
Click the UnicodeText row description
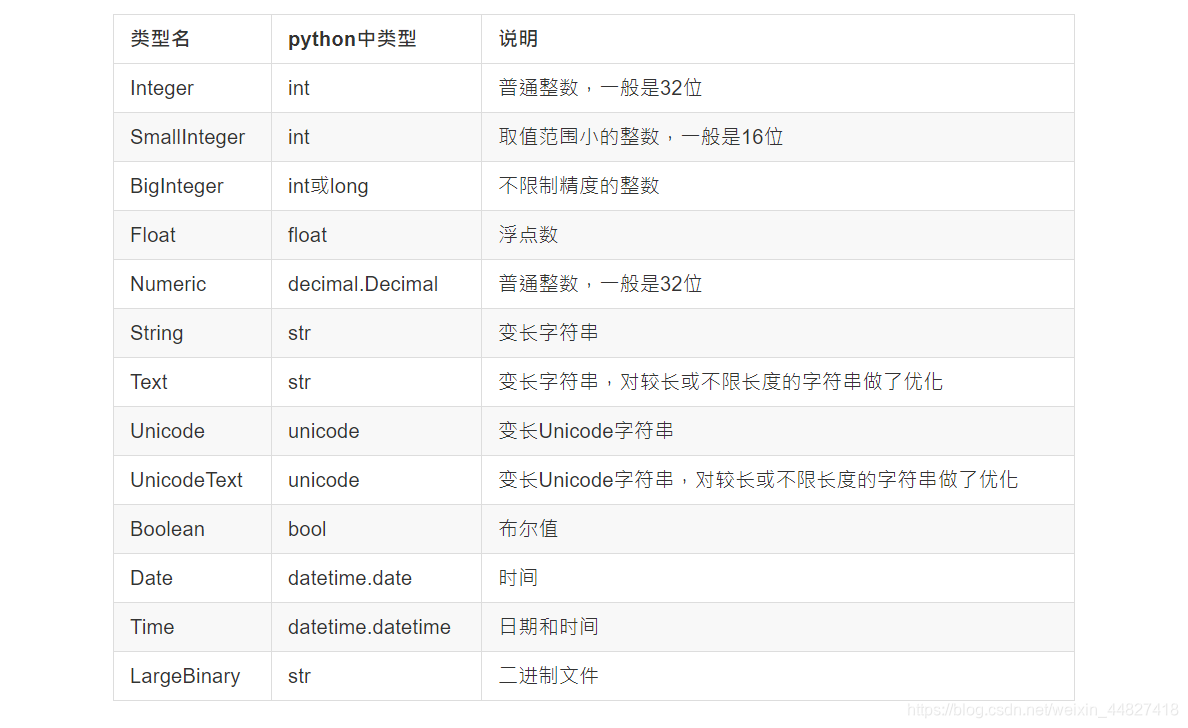tap(758, 480)
